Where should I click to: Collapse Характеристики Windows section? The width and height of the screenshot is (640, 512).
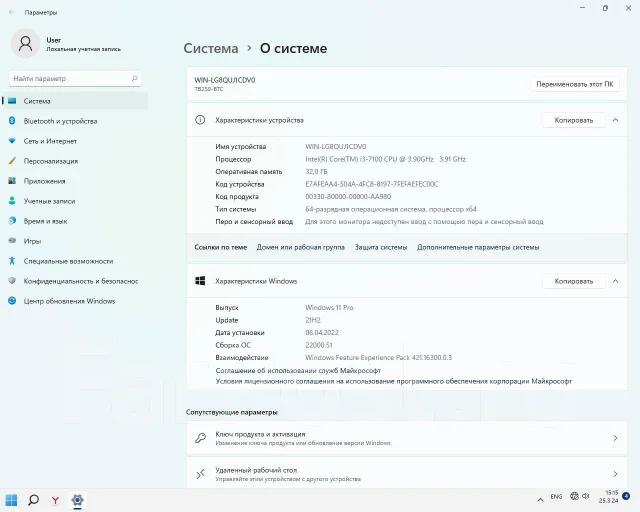tap(616, 281)
